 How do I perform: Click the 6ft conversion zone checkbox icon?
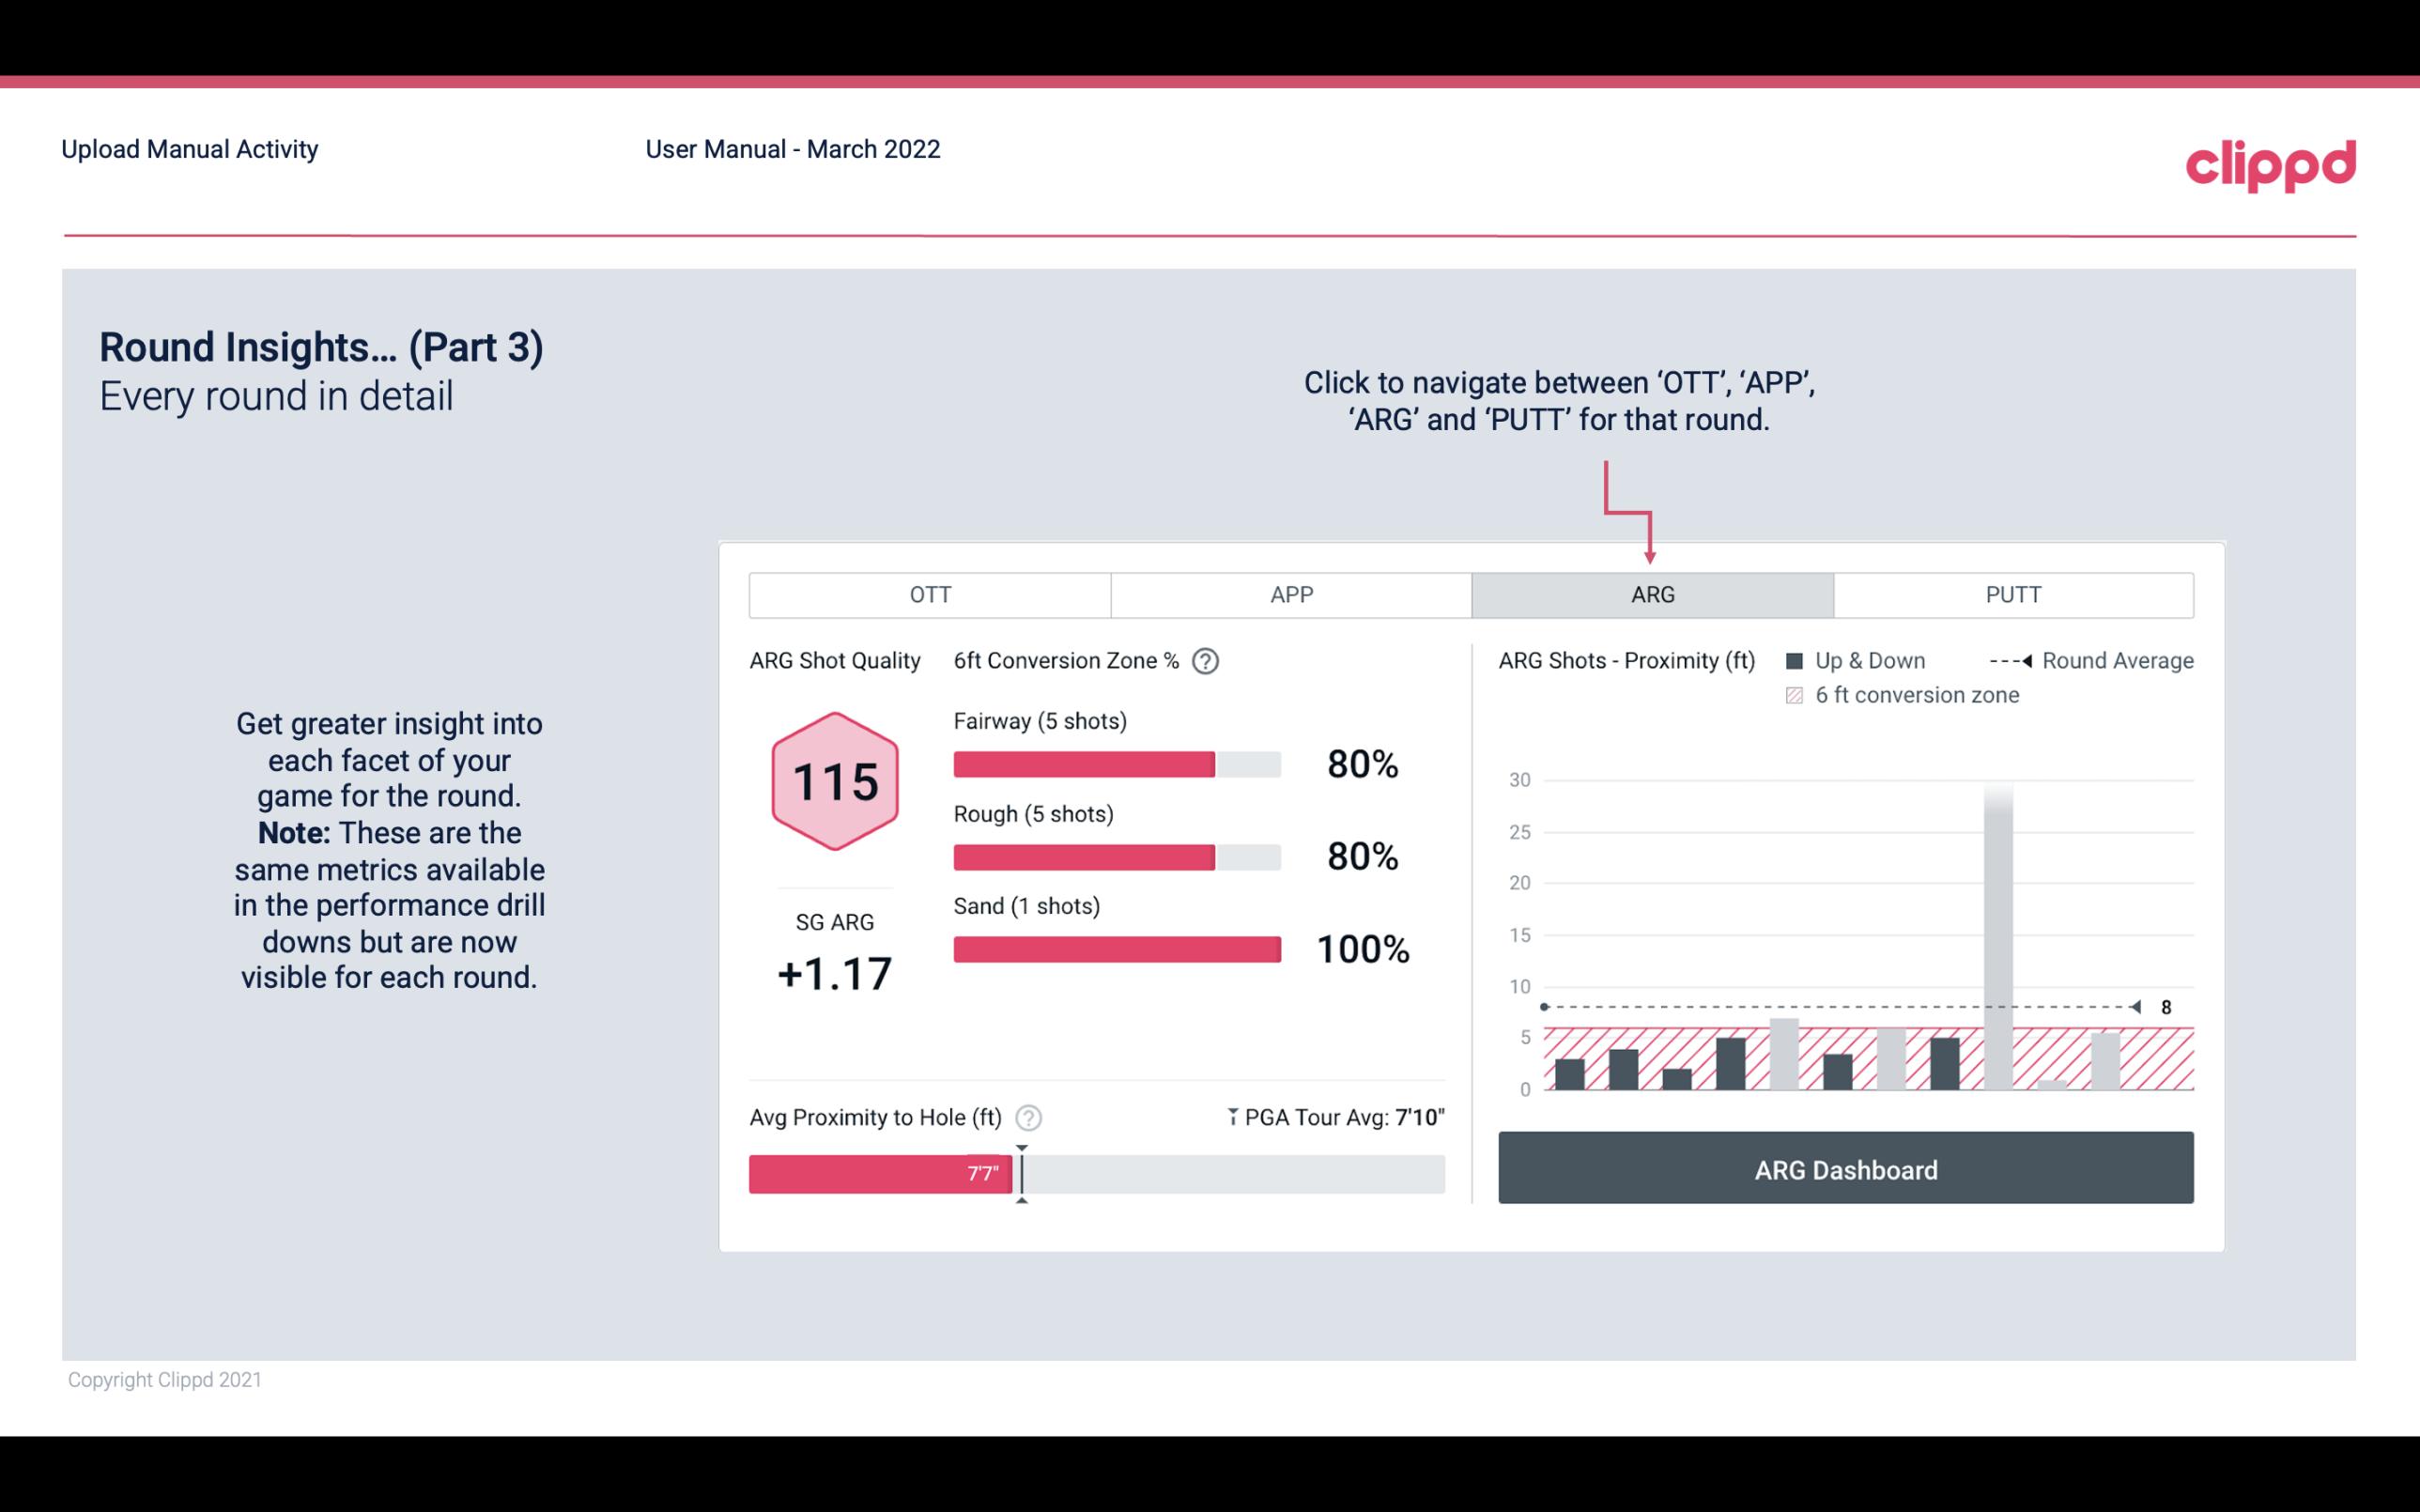pyautogui.click(x=1798, y=695)
